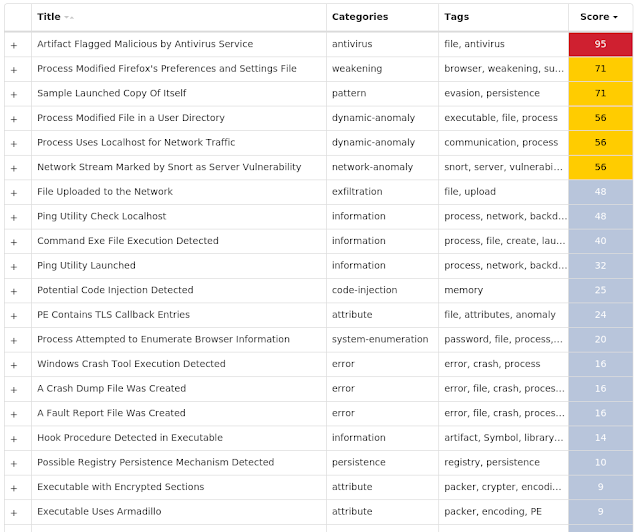
Task: Select score 56 for Modified File in User Directory
Action: click(600, 118)
